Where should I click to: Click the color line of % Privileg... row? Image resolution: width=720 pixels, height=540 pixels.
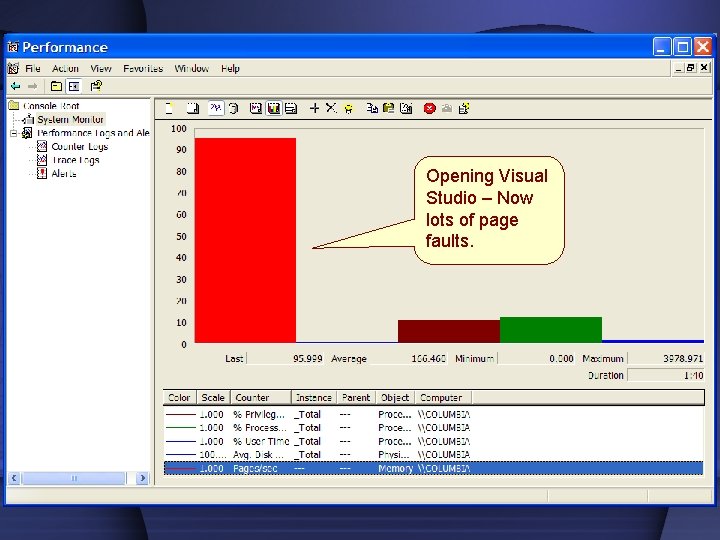coord(180,414)
